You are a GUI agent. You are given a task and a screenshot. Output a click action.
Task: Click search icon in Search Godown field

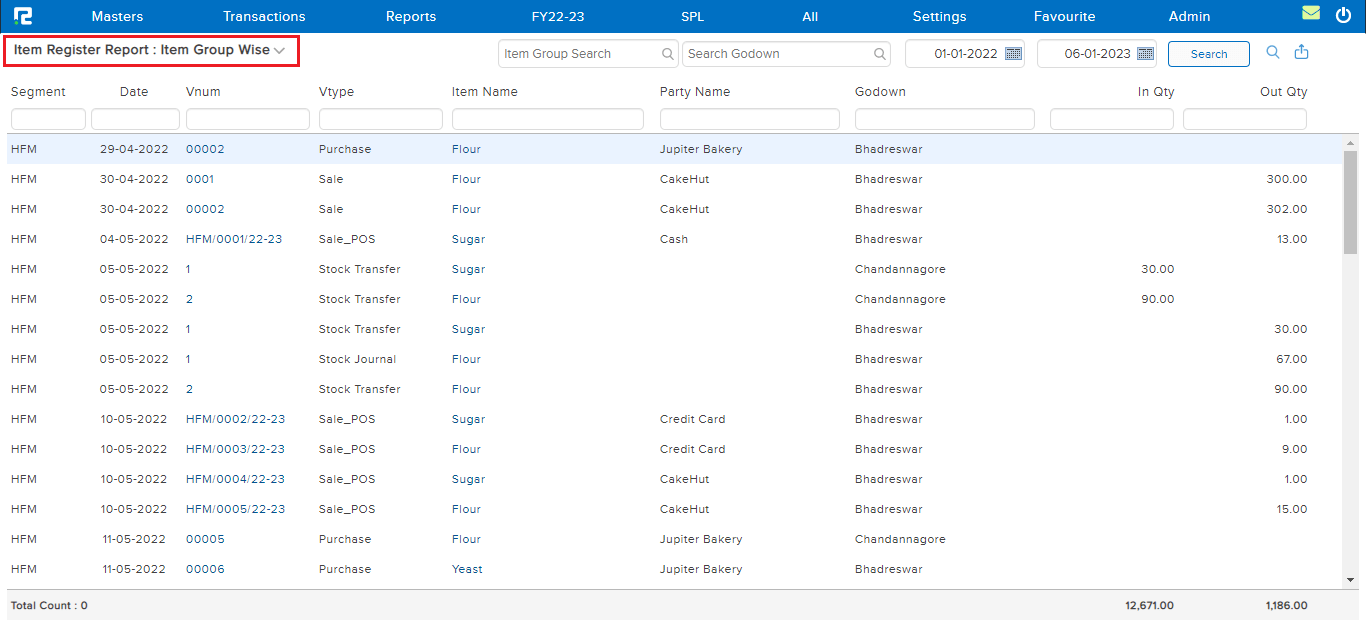coord(880,54)
